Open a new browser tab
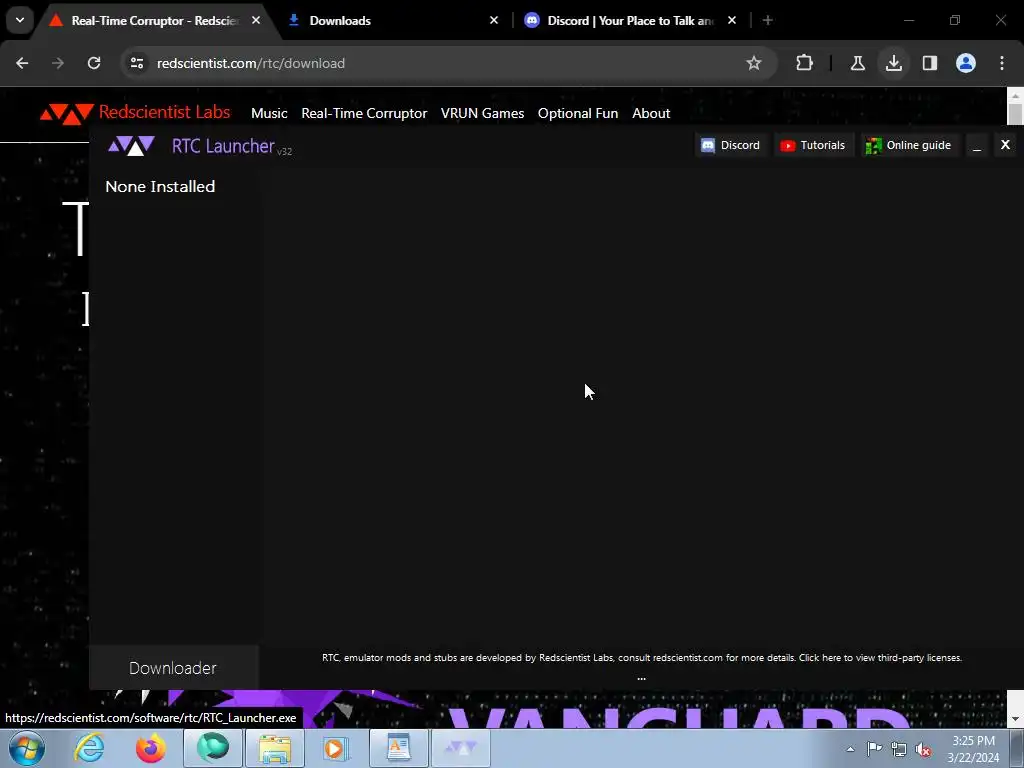 (767, 20)
